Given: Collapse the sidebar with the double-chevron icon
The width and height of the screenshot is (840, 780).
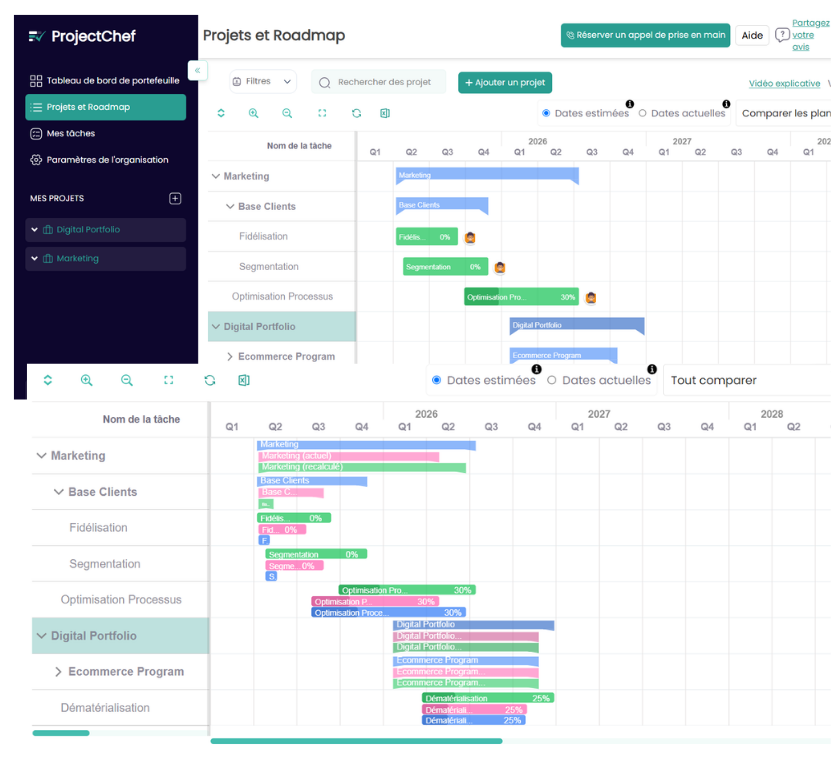Looking at the screenshot, I should click(196, 70).
